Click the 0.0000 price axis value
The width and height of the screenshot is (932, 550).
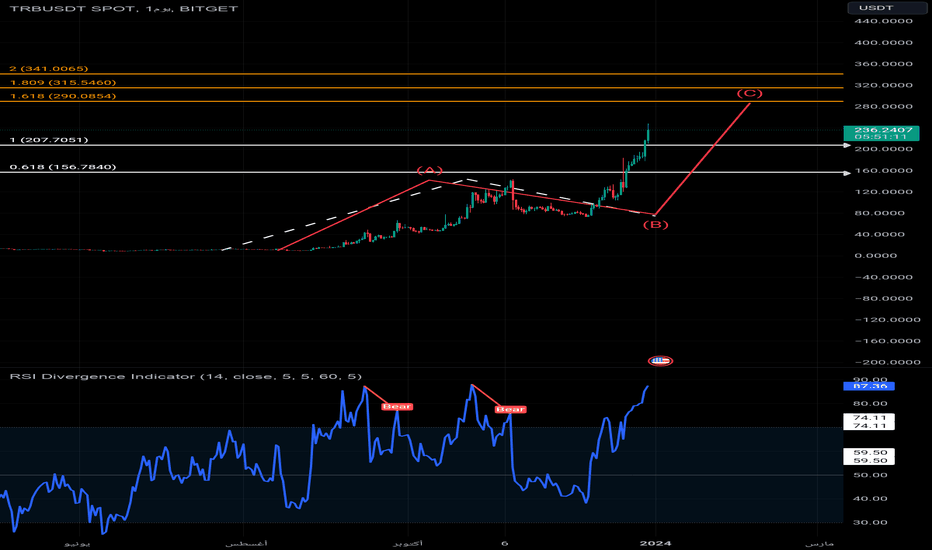[876, 256]
